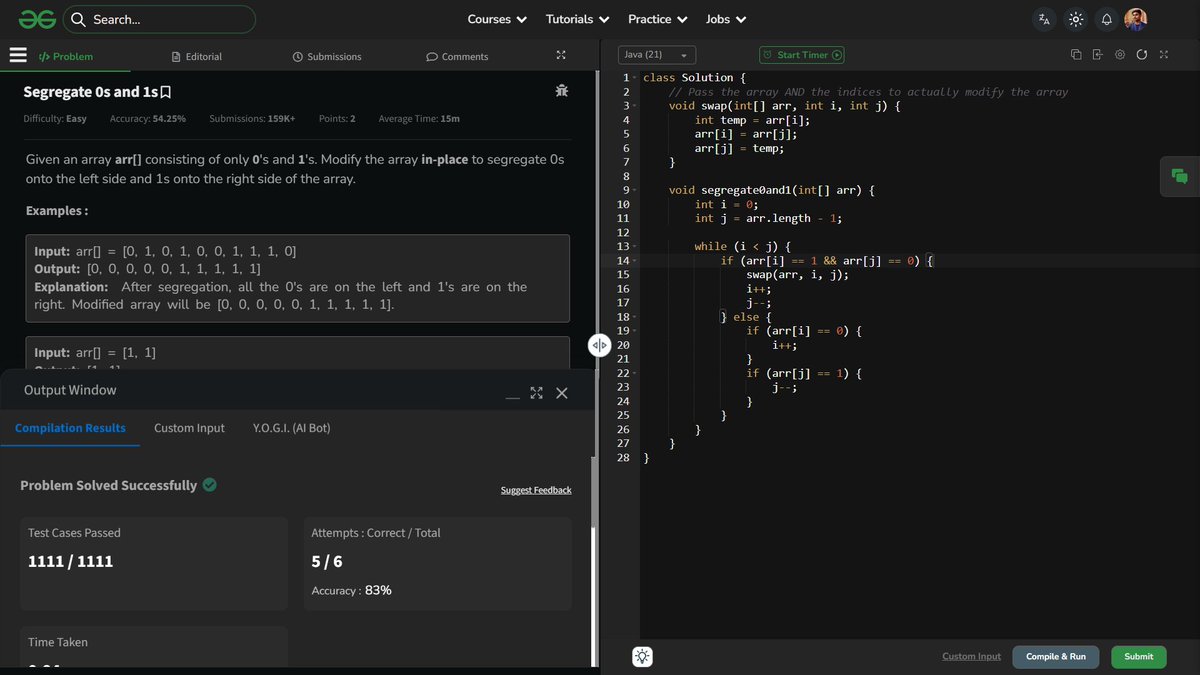Reset the code with the refresh icon
The image size is (1200, 675).
pos(1142,56)
